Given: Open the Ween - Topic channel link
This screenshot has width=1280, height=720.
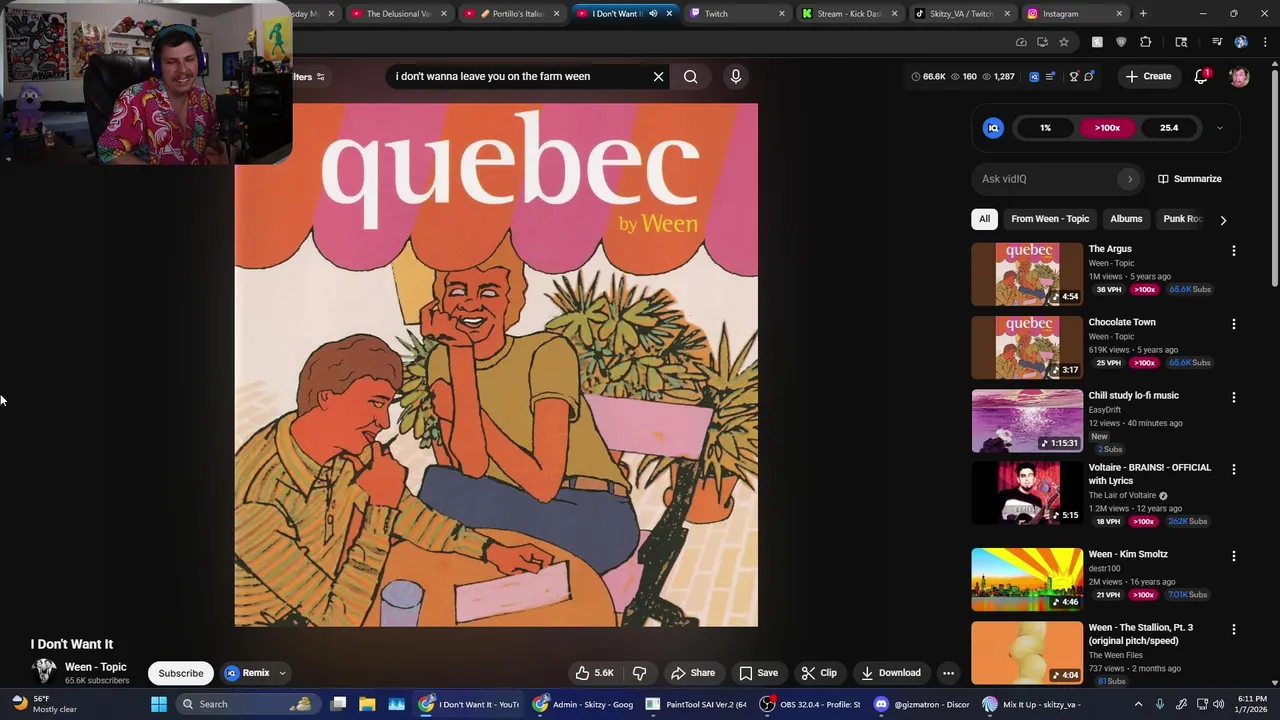Looking at the screenshot, I should click(x=96, y=667).
